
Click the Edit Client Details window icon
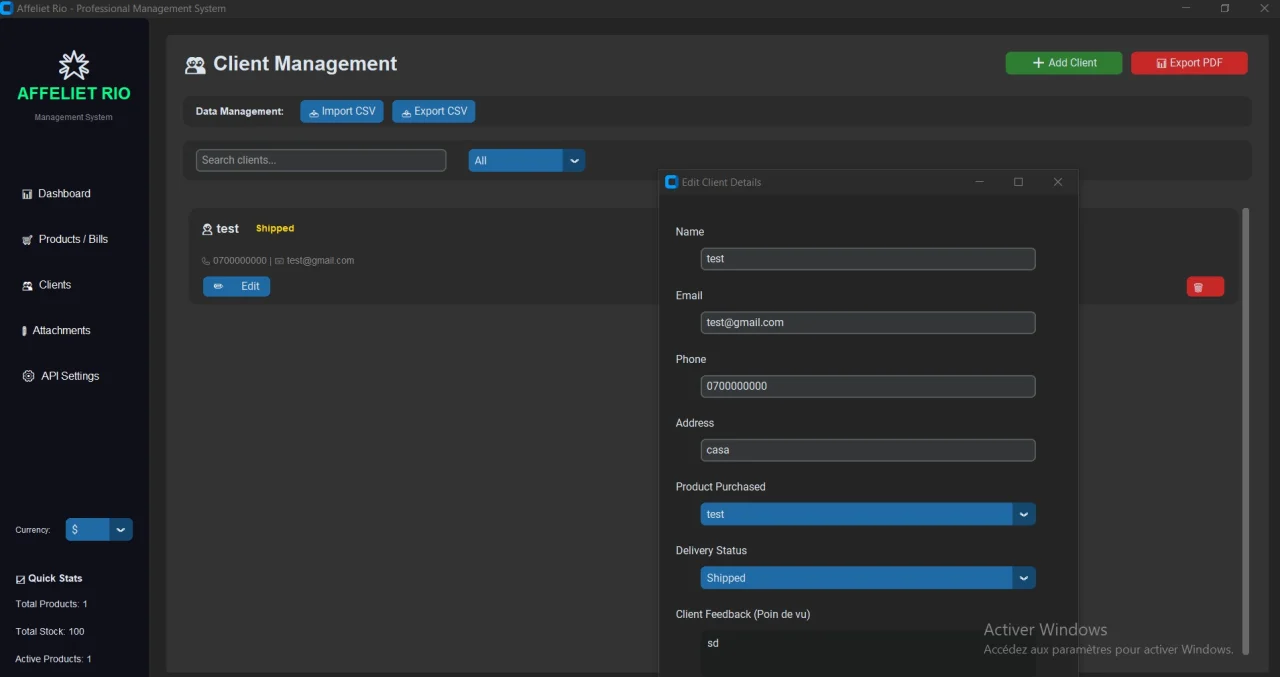pyautogui.click(x=672, y=182)
